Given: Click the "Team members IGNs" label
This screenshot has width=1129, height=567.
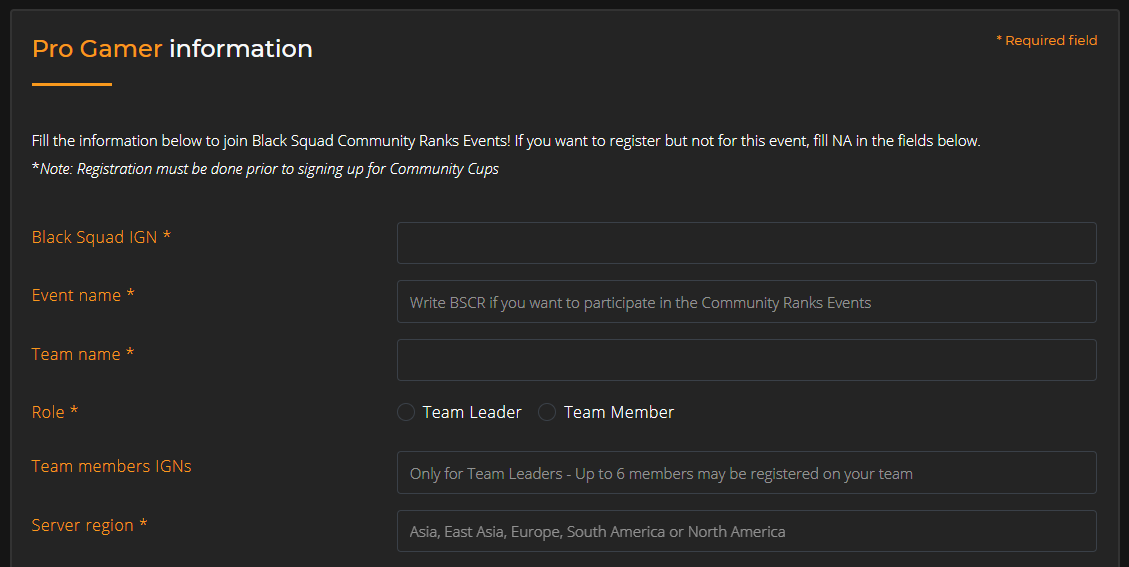Looking at the screenshot, I should (x=111, y=466).
